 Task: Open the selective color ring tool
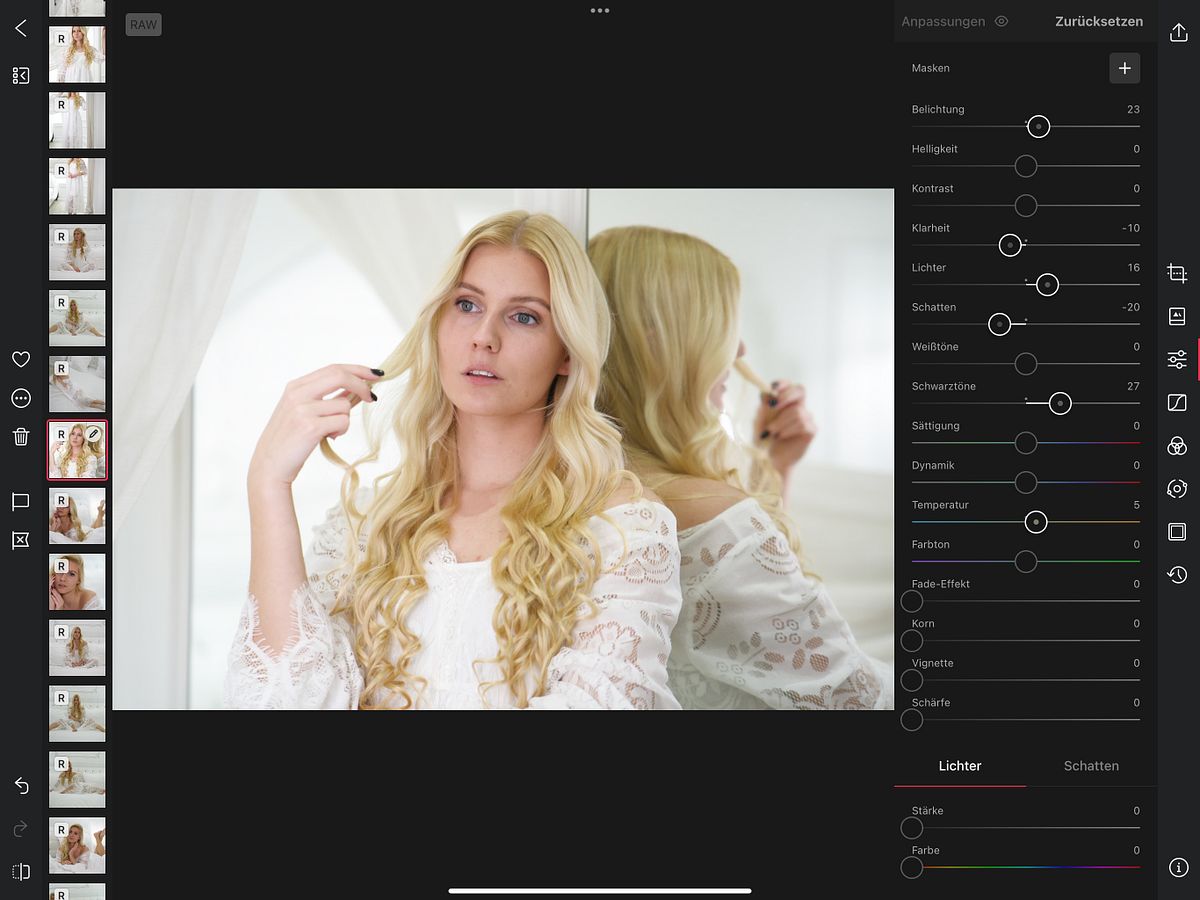coord(1177,489)
